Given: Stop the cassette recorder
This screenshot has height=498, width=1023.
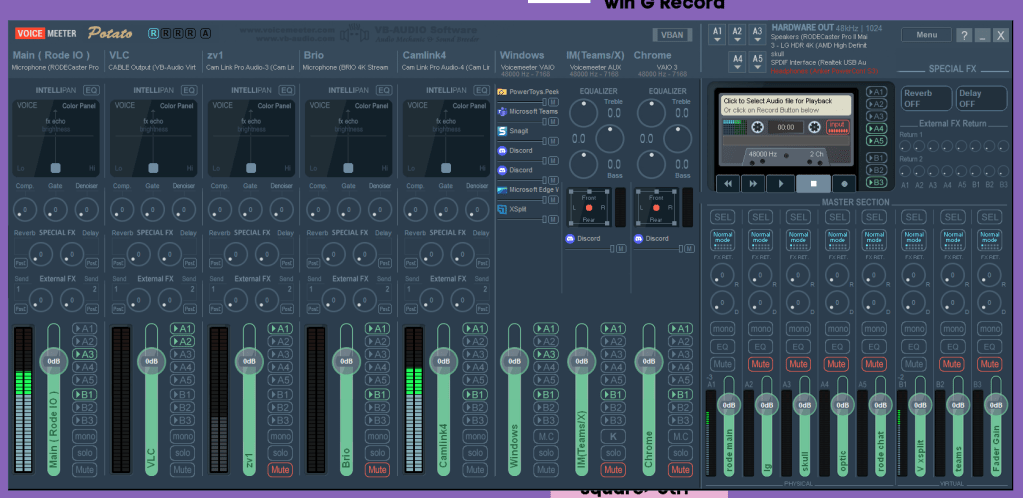Looking at the screenshot, I should pyautogui.click(x=814, y=184).
